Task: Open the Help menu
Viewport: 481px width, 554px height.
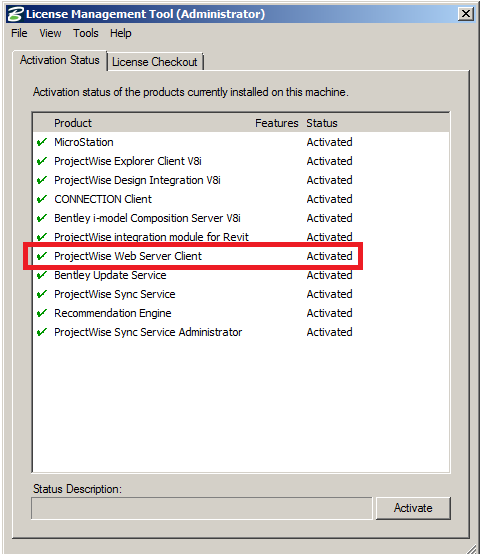Action: pos(121,33)
